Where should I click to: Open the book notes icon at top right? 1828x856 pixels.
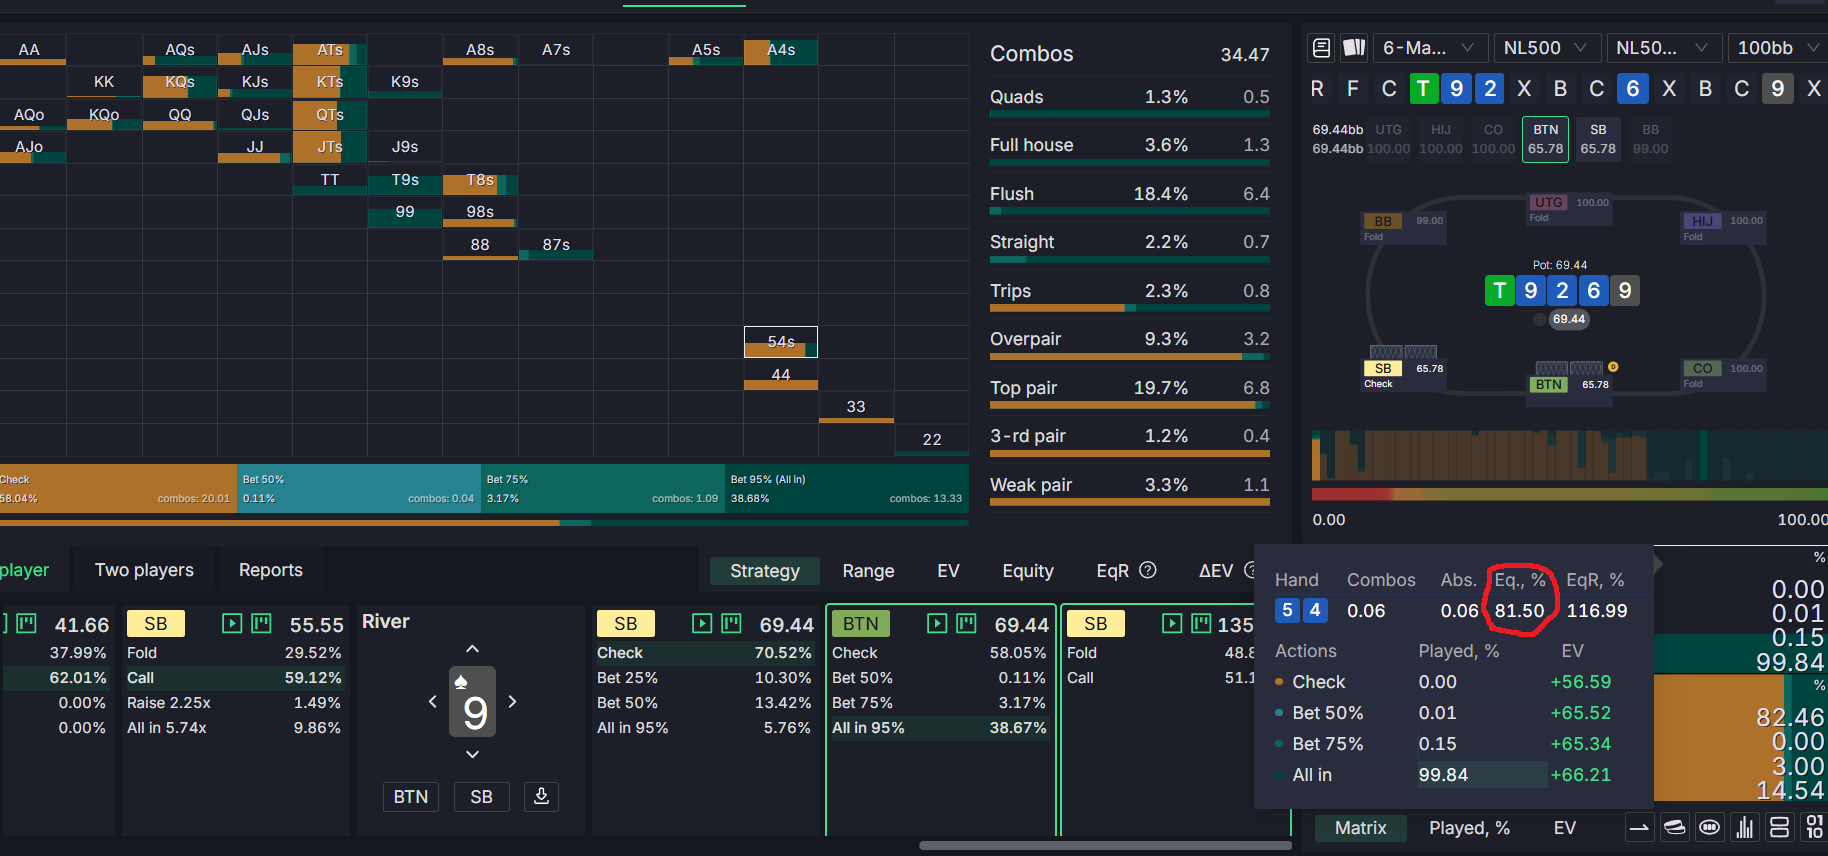(x=1321, y=48)
